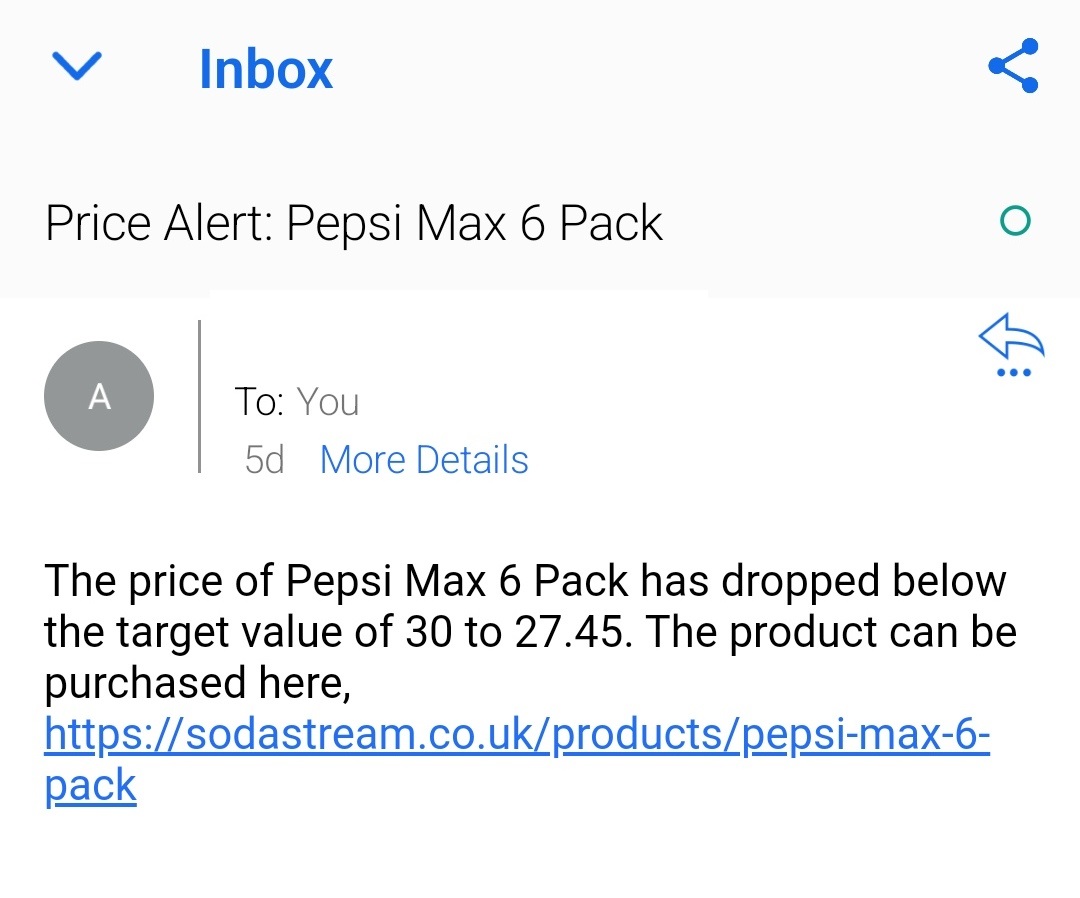Collapse the email with the down chevron
The image size is (1080, 898).
click(76, 67)
